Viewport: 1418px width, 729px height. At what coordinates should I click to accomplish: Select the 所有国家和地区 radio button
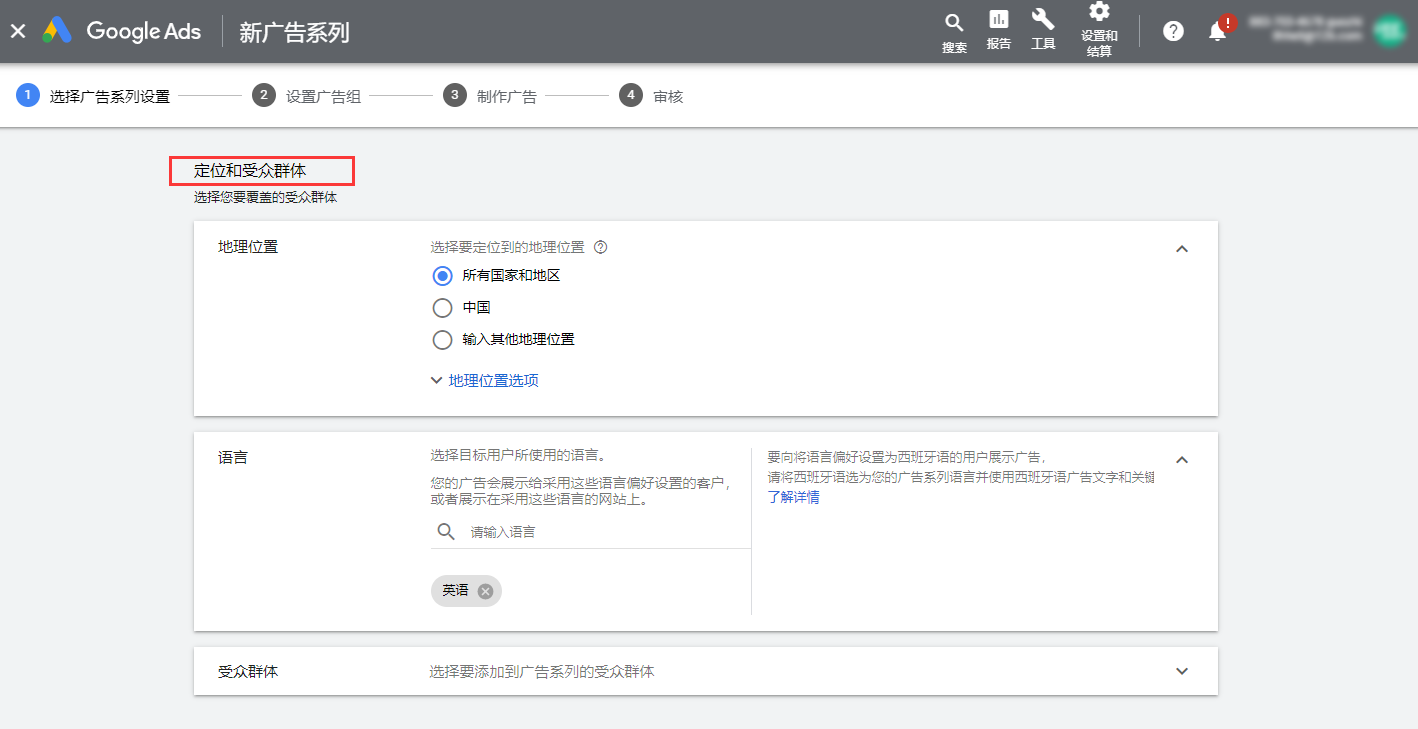pos(442,276)
